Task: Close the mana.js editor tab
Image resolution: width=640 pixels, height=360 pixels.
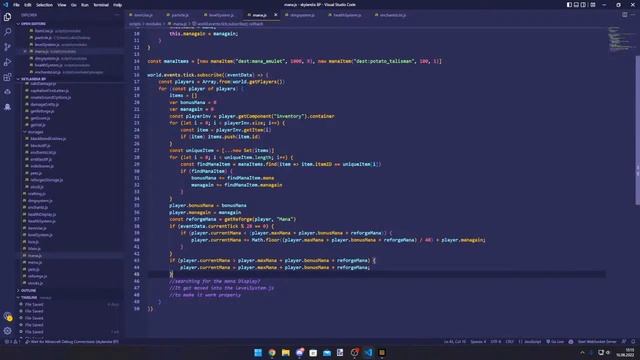Action: 276,15
